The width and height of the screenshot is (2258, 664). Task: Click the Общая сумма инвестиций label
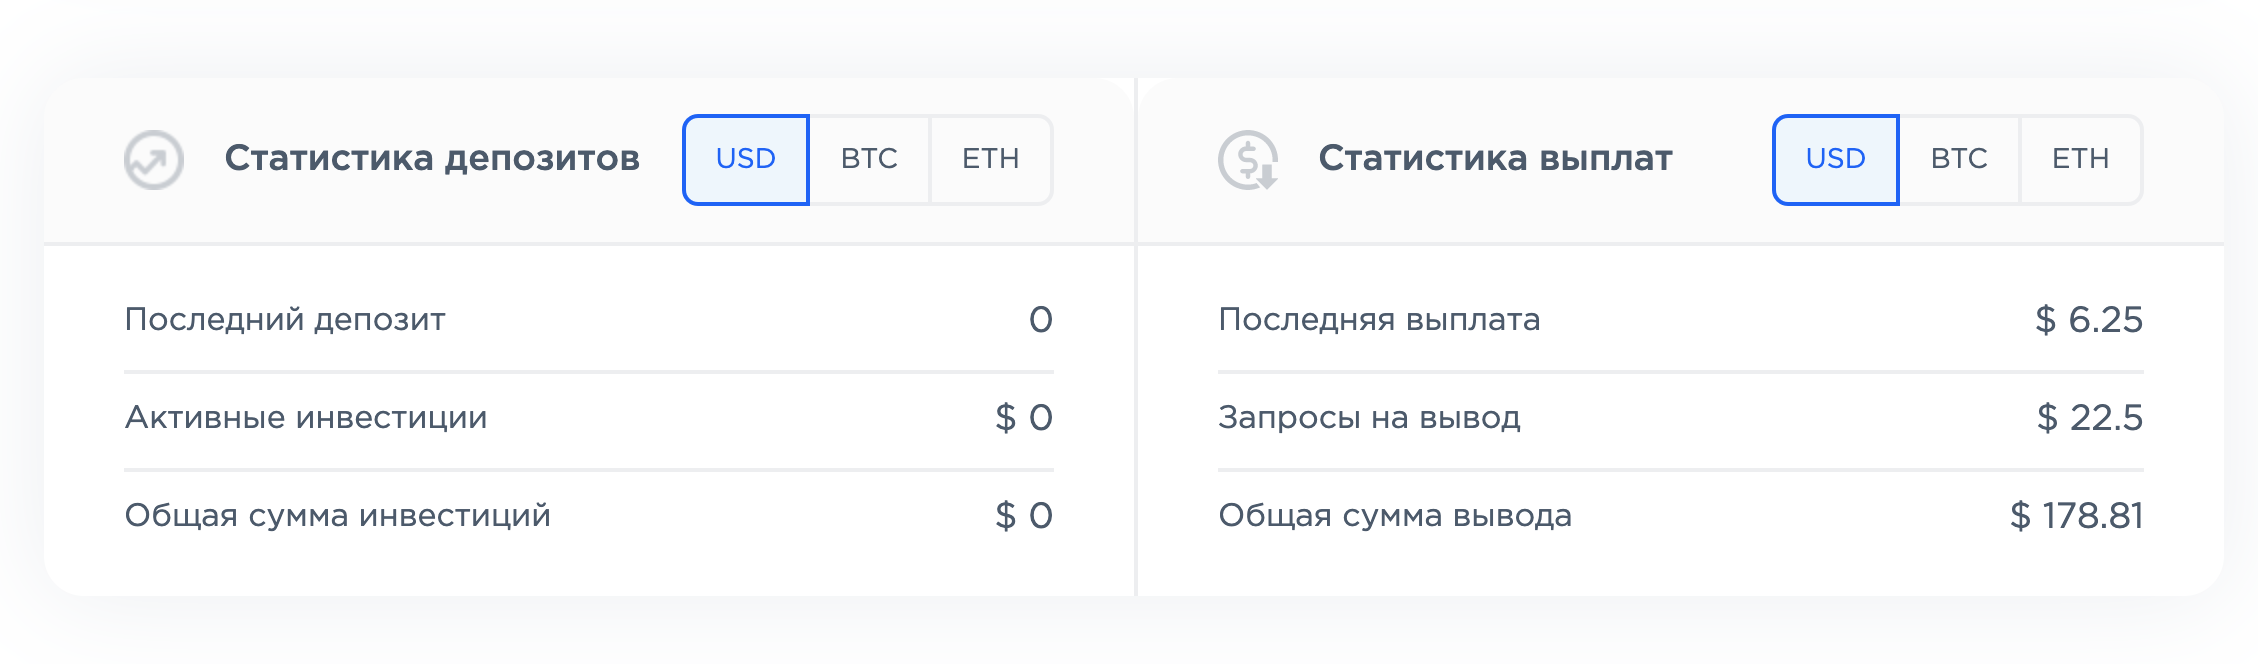(x=338, y=516)
